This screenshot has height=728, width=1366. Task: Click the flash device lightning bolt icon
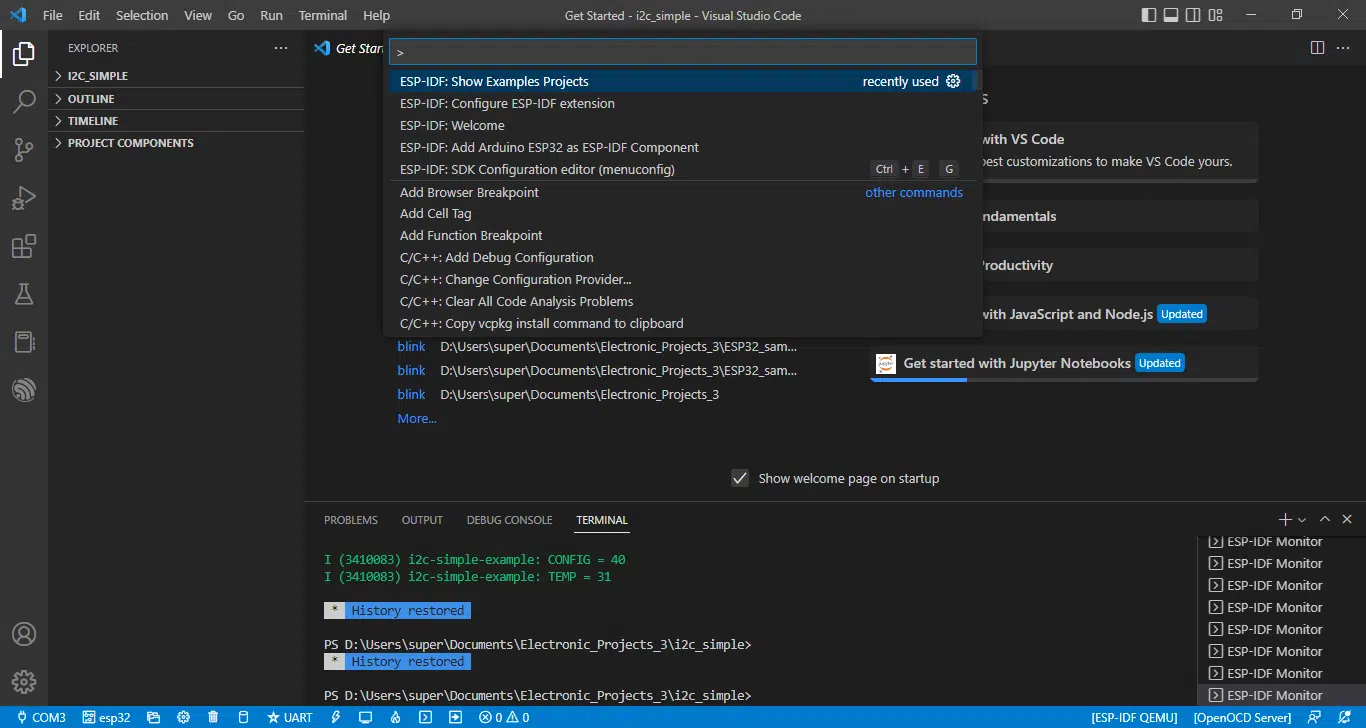[x=336, y=717]
